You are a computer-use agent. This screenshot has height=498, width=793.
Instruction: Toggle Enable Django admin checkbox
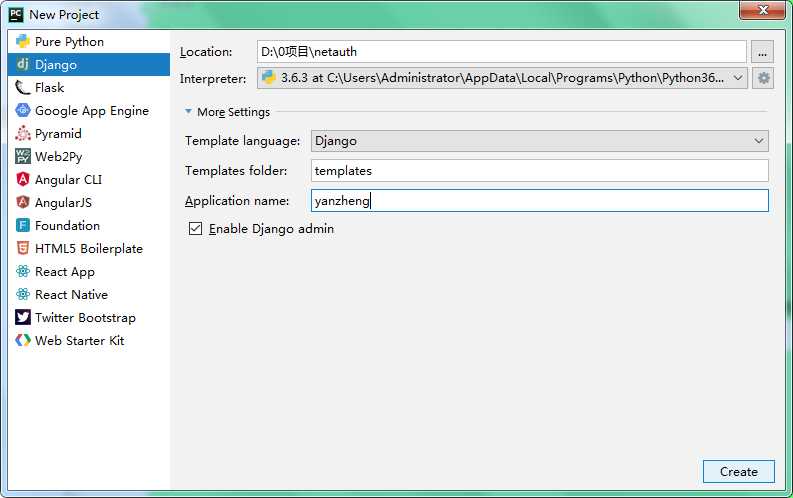click(195, 229)
